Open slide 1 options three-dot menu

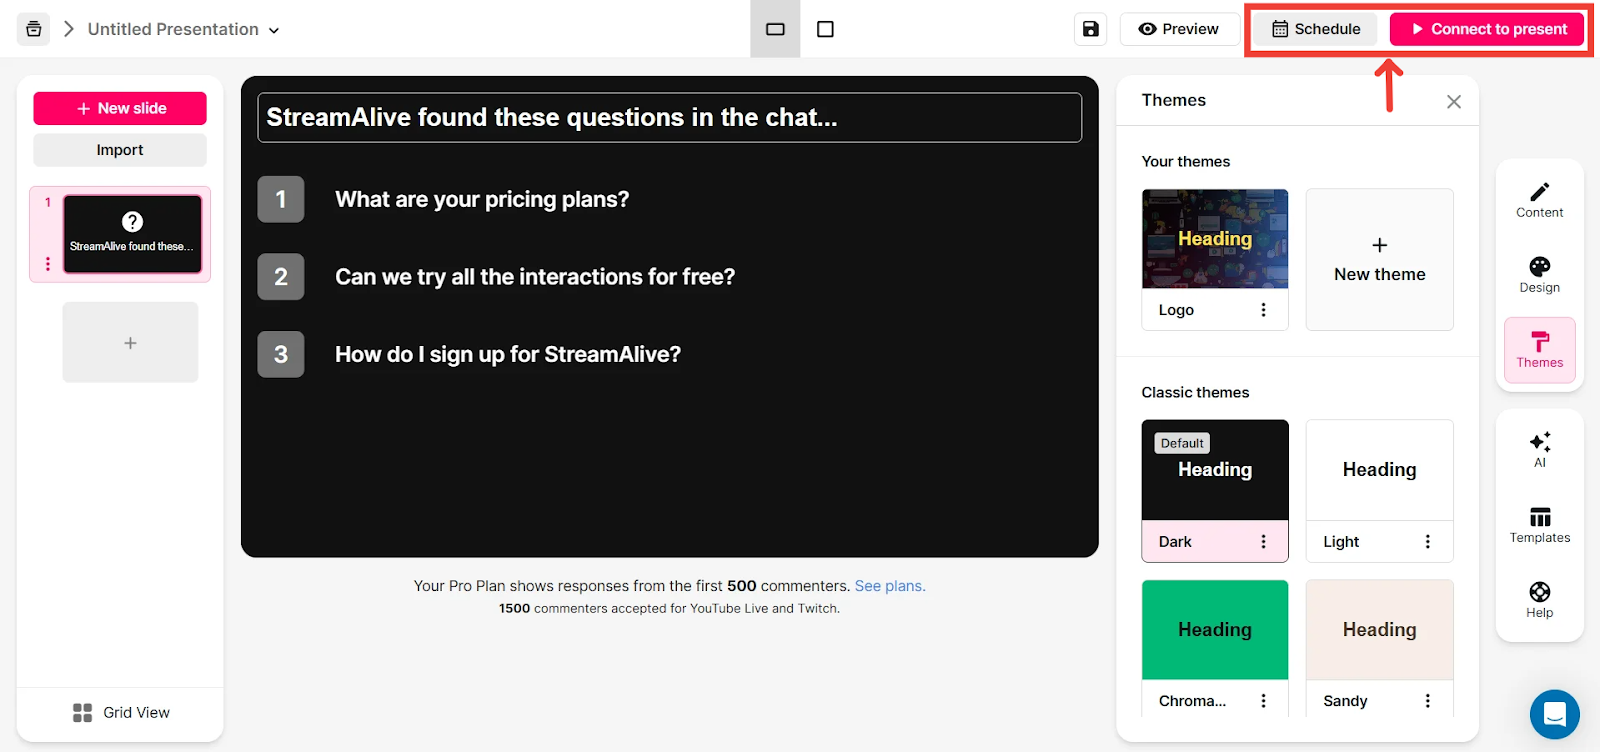(47, 263)
